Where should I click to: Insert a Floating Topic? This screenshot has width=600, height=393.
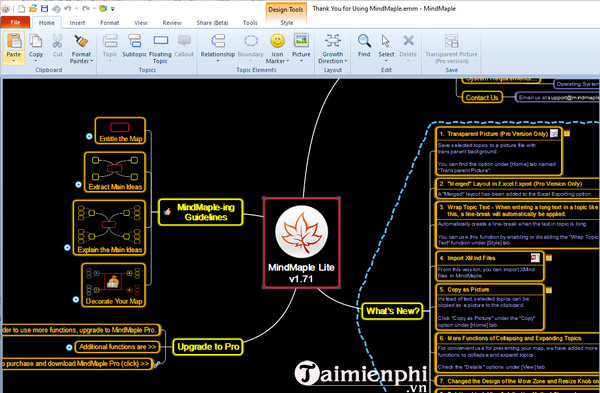pos(160,41)
